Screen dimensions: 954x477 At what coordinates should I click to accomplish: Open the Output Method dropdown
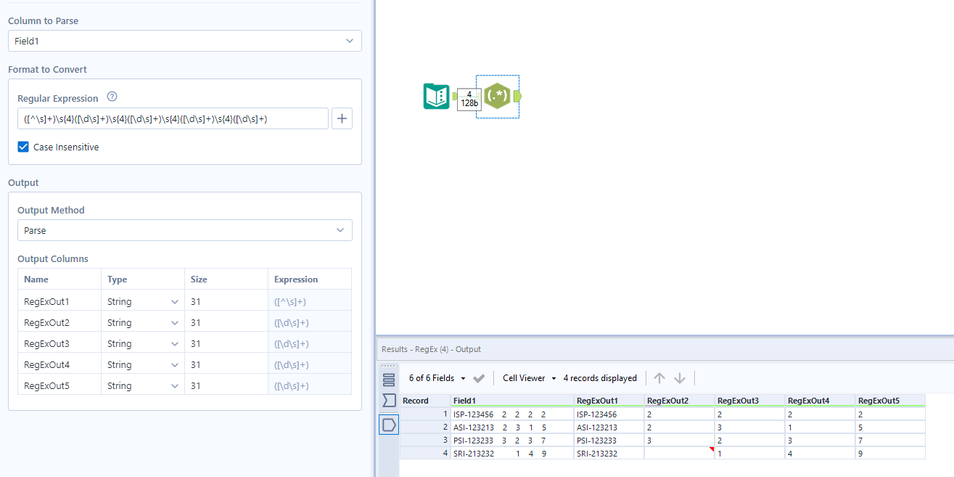click(185, 231)
